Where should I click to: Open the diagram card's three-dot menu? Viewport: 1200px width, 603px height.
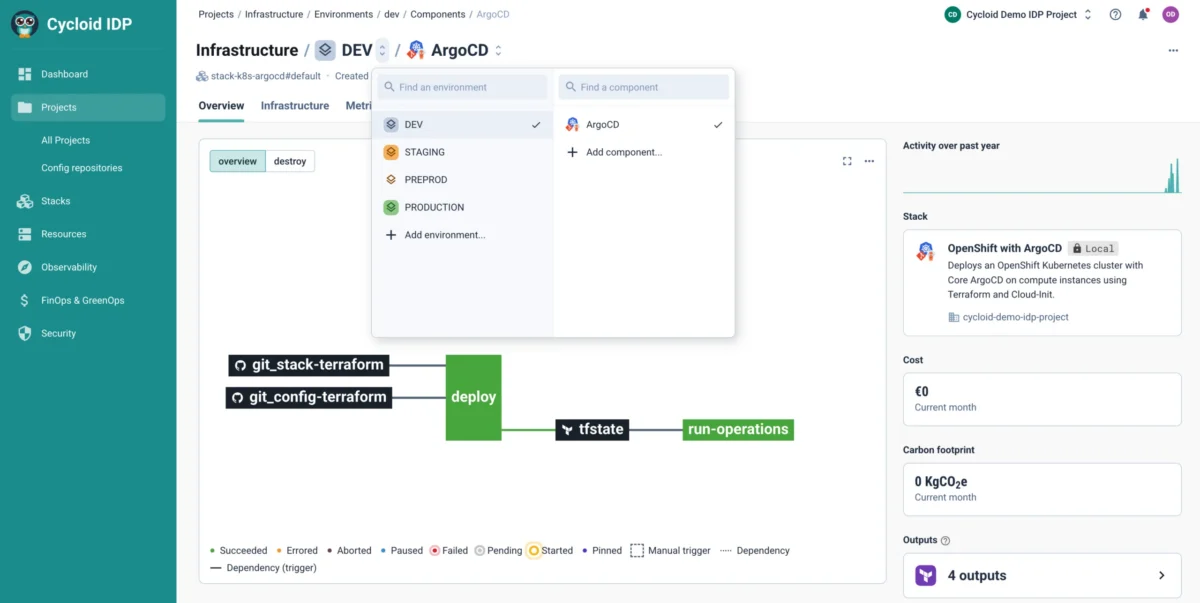(x=869, y=160)
